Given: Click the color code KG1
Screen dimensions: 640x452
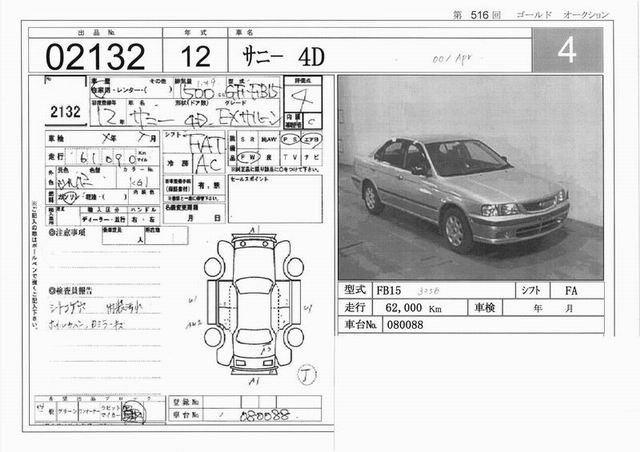Looking at the screenshot, I should [139, 182].
